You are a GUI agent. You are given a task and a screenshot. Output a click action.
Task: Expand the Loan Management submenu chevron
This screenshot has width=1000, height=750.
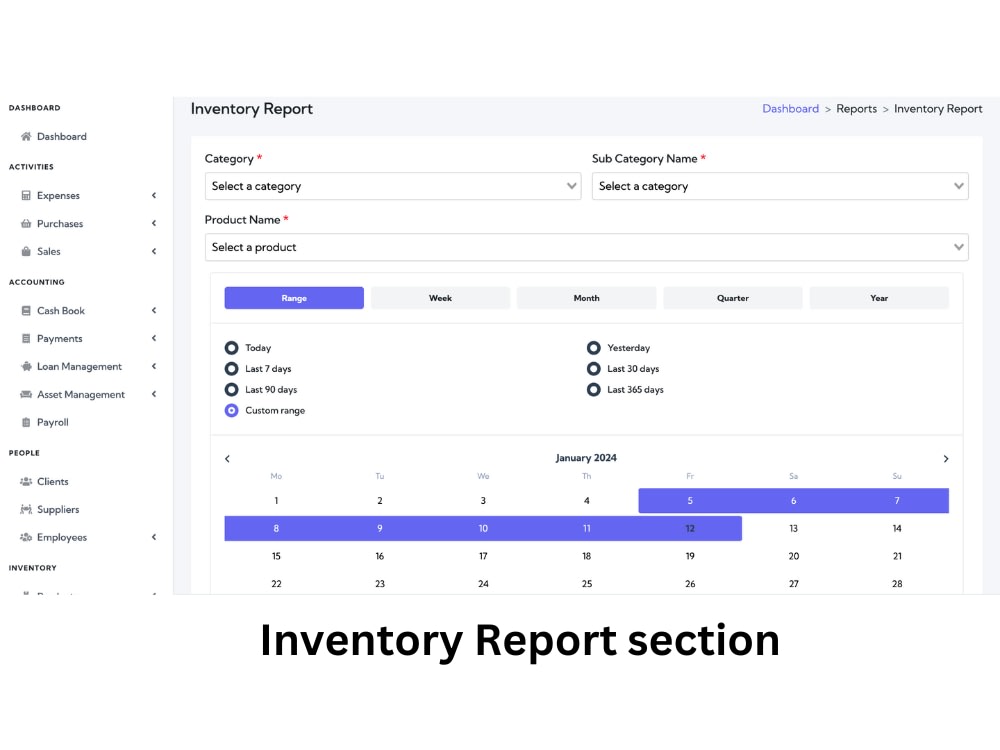coord(154,366)
